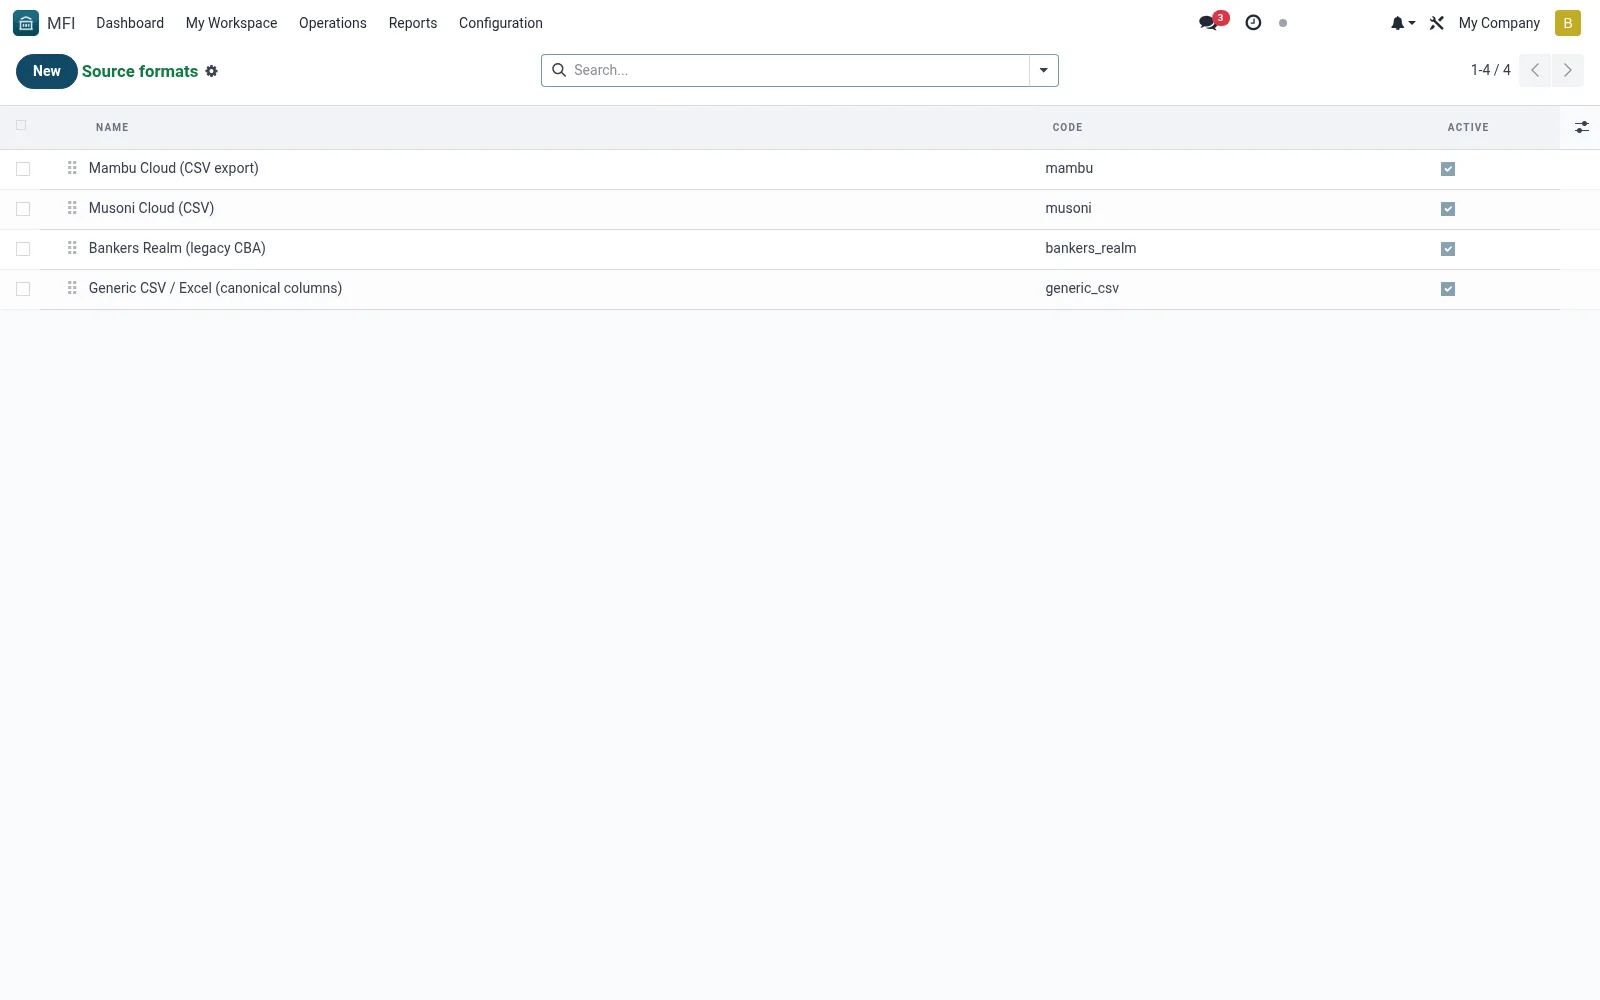Click the generic_csv code cell
Image resolution: width=1600 pixels, height=1000 pixels.
[1082, 288]
